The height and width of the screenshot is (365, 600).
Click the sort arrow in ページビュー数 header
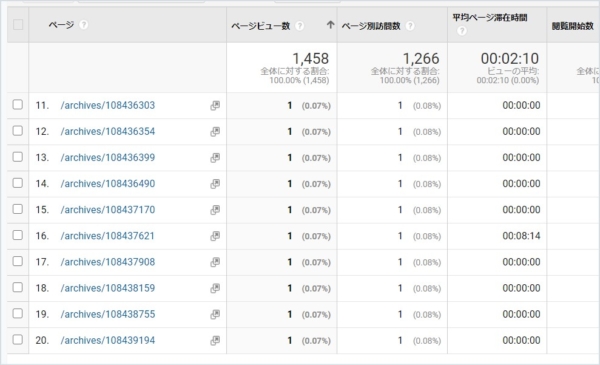click(x=330, y=25)
